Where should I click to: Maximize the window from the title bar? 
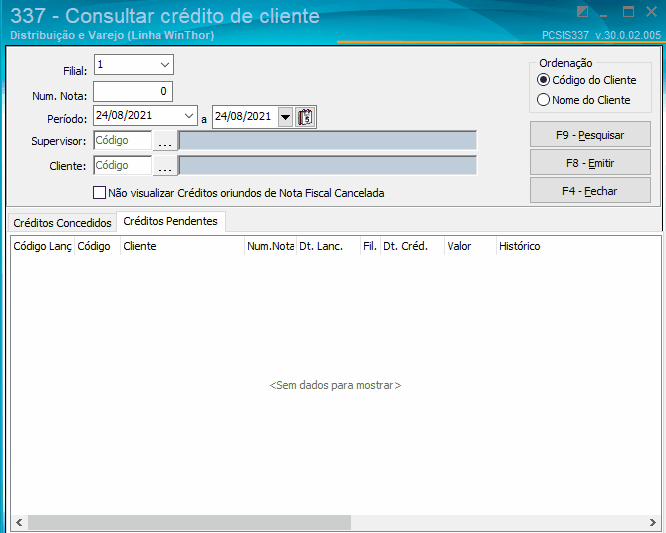pyautogui.click(x=628, y=11)
